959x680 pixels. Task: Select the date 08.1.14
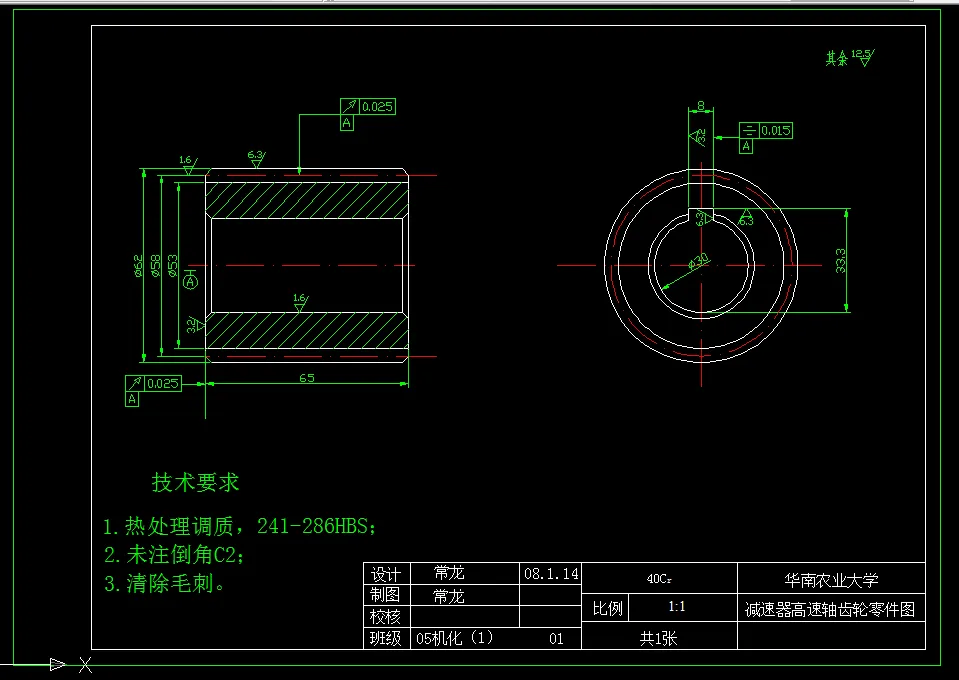point(551,574)
